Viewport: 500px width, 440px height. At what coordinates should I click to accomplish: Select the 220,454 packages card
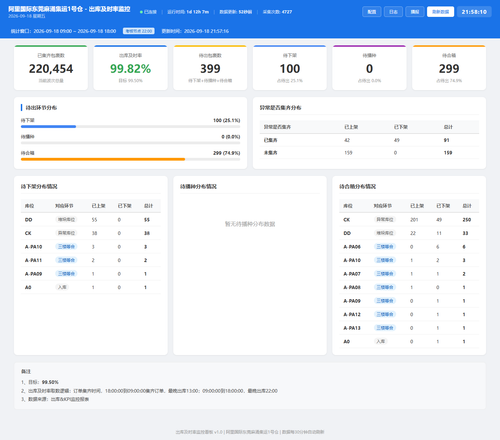point(51,68)
